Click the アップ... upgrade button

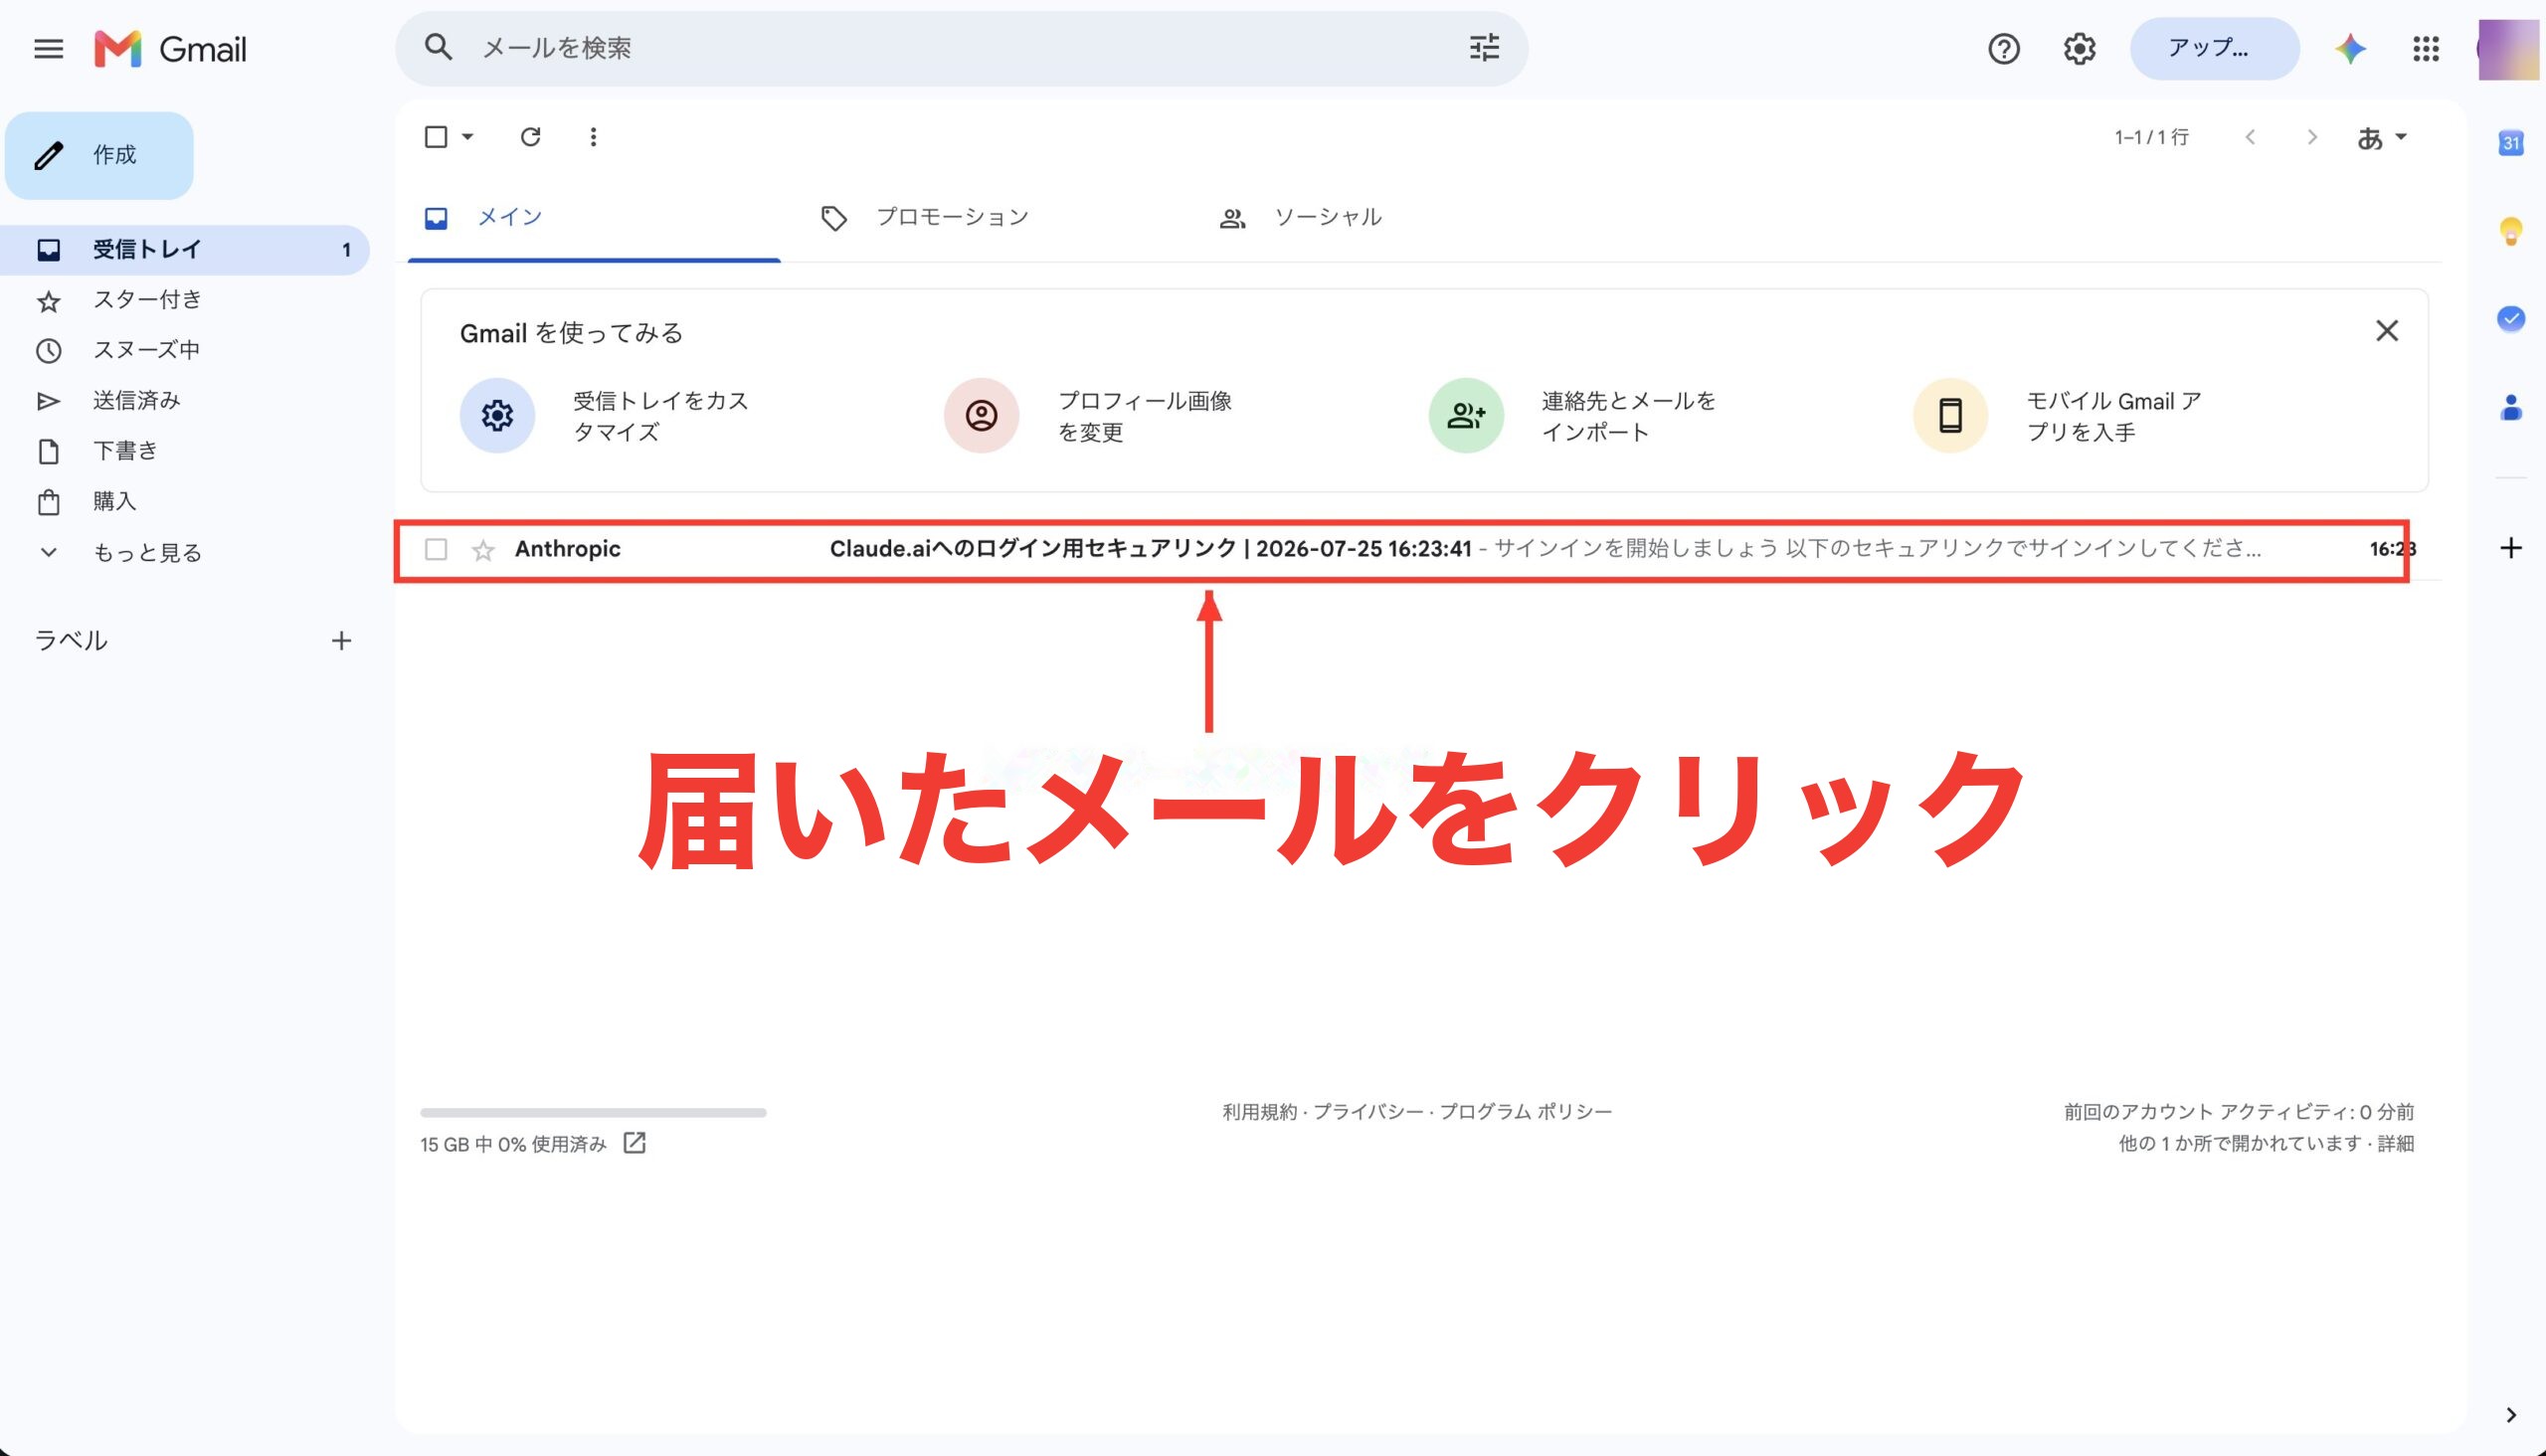pyautogui.click(x=2214, y=48)
